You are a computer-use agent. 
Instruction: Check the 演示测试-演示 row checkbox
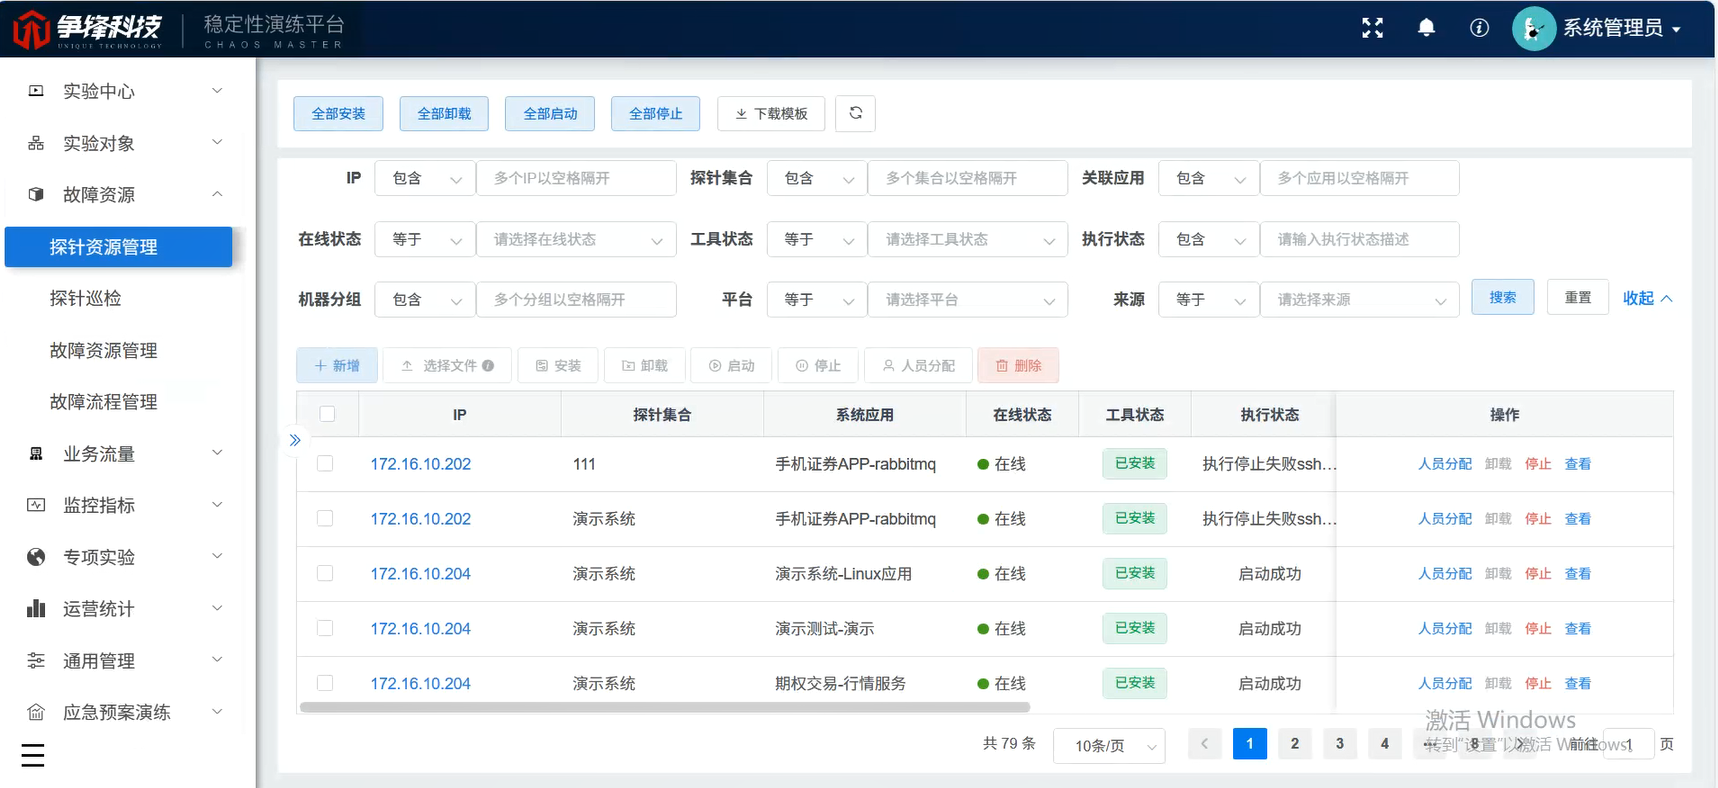325,629
